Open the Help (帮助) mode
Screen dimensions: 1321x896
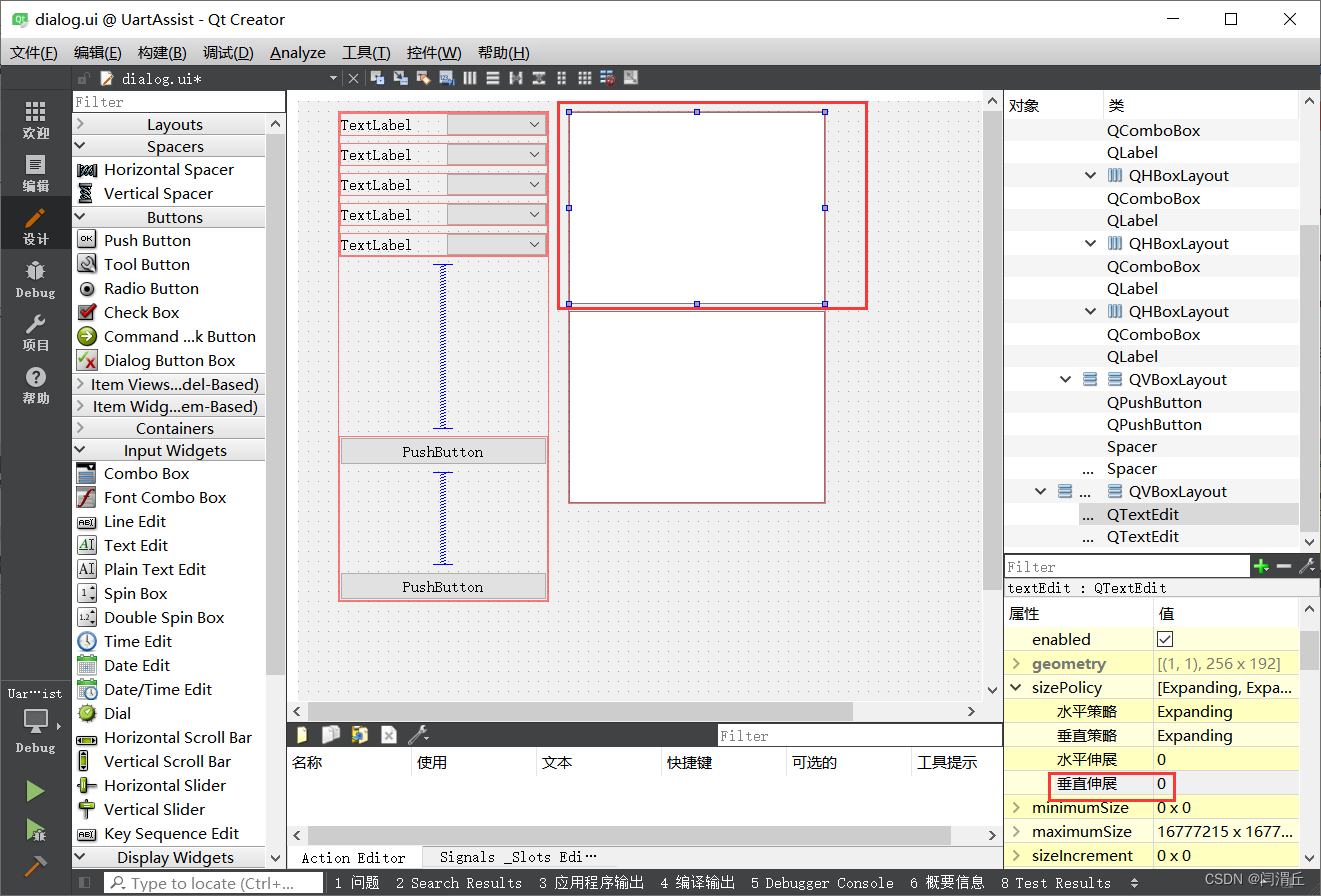click(x=36, y=385)
